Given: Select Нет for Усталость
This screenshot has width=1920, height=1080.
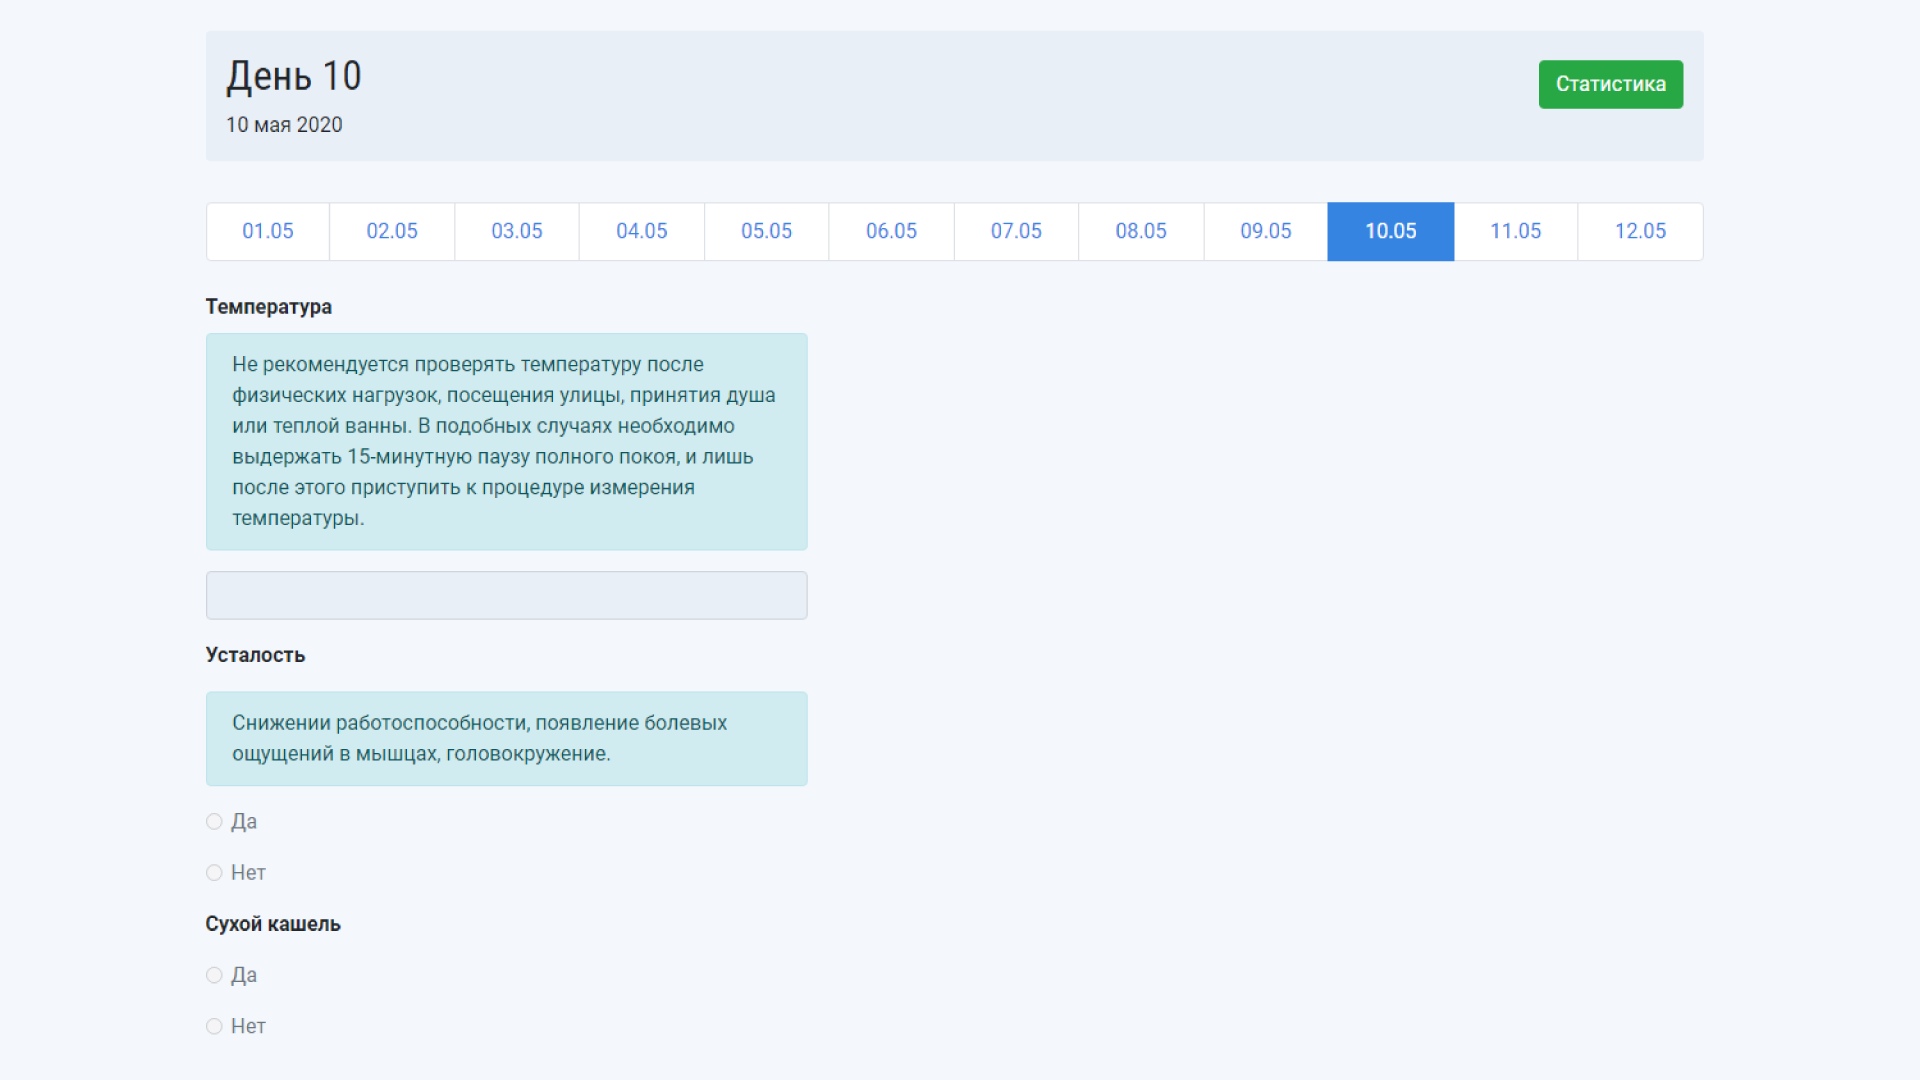Looking at the screenshot, I should (x=214, y=872).
